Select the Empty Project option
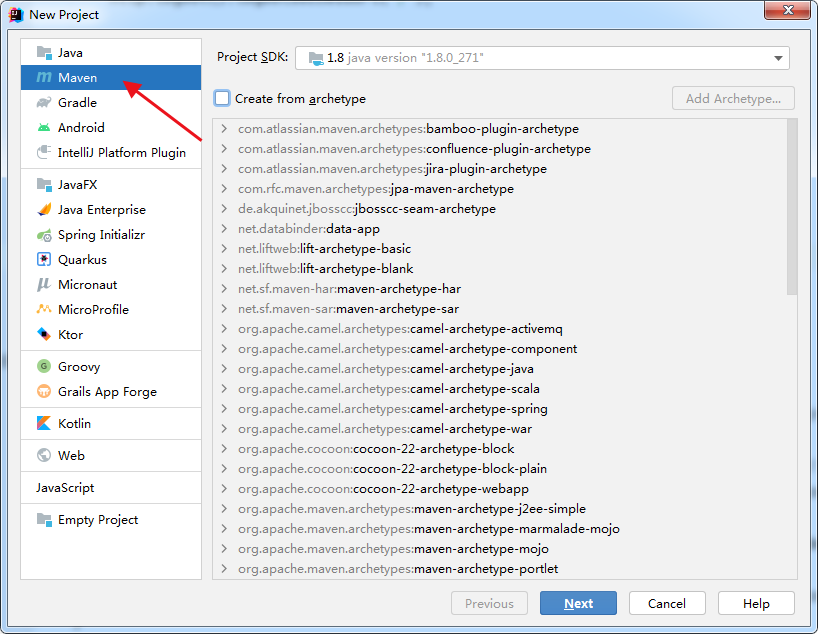 pyautogui.click(x=111, y=520)
